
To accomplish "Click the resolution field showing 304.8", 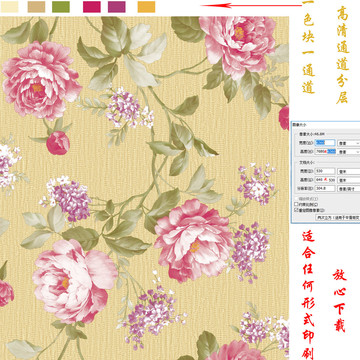I will point(325,188).
